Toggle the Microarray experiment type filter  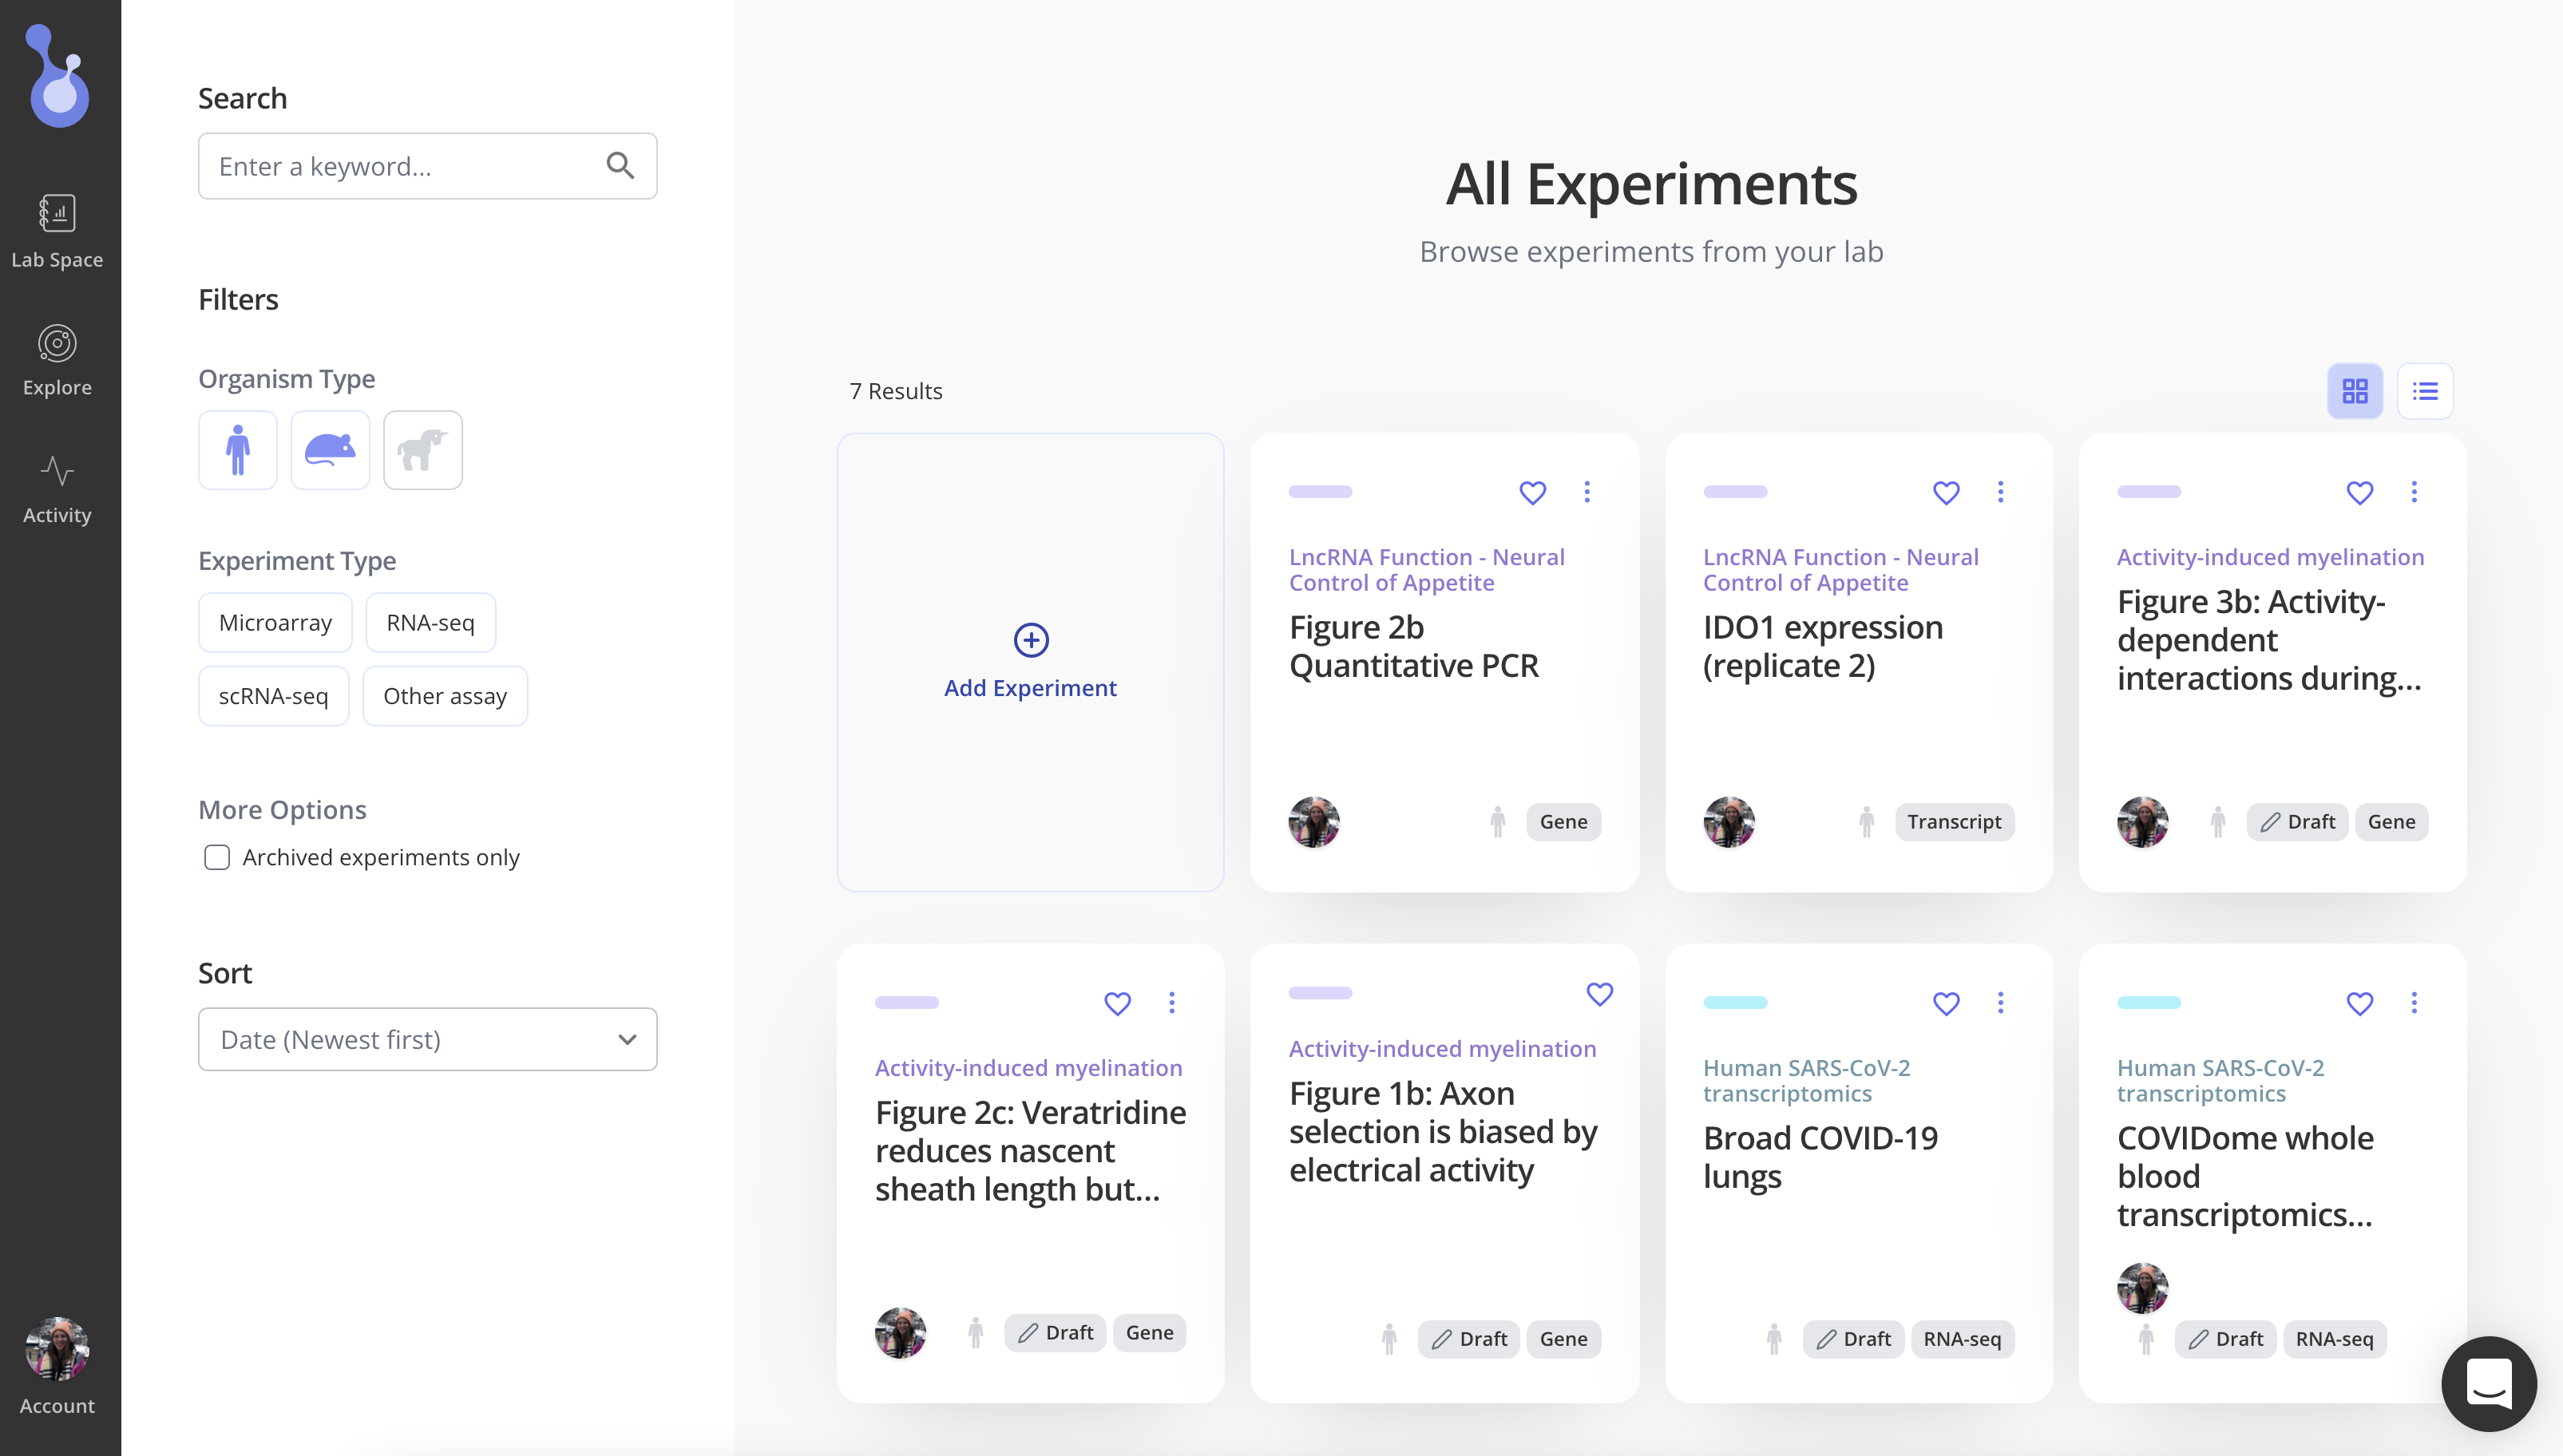[275, 622]
